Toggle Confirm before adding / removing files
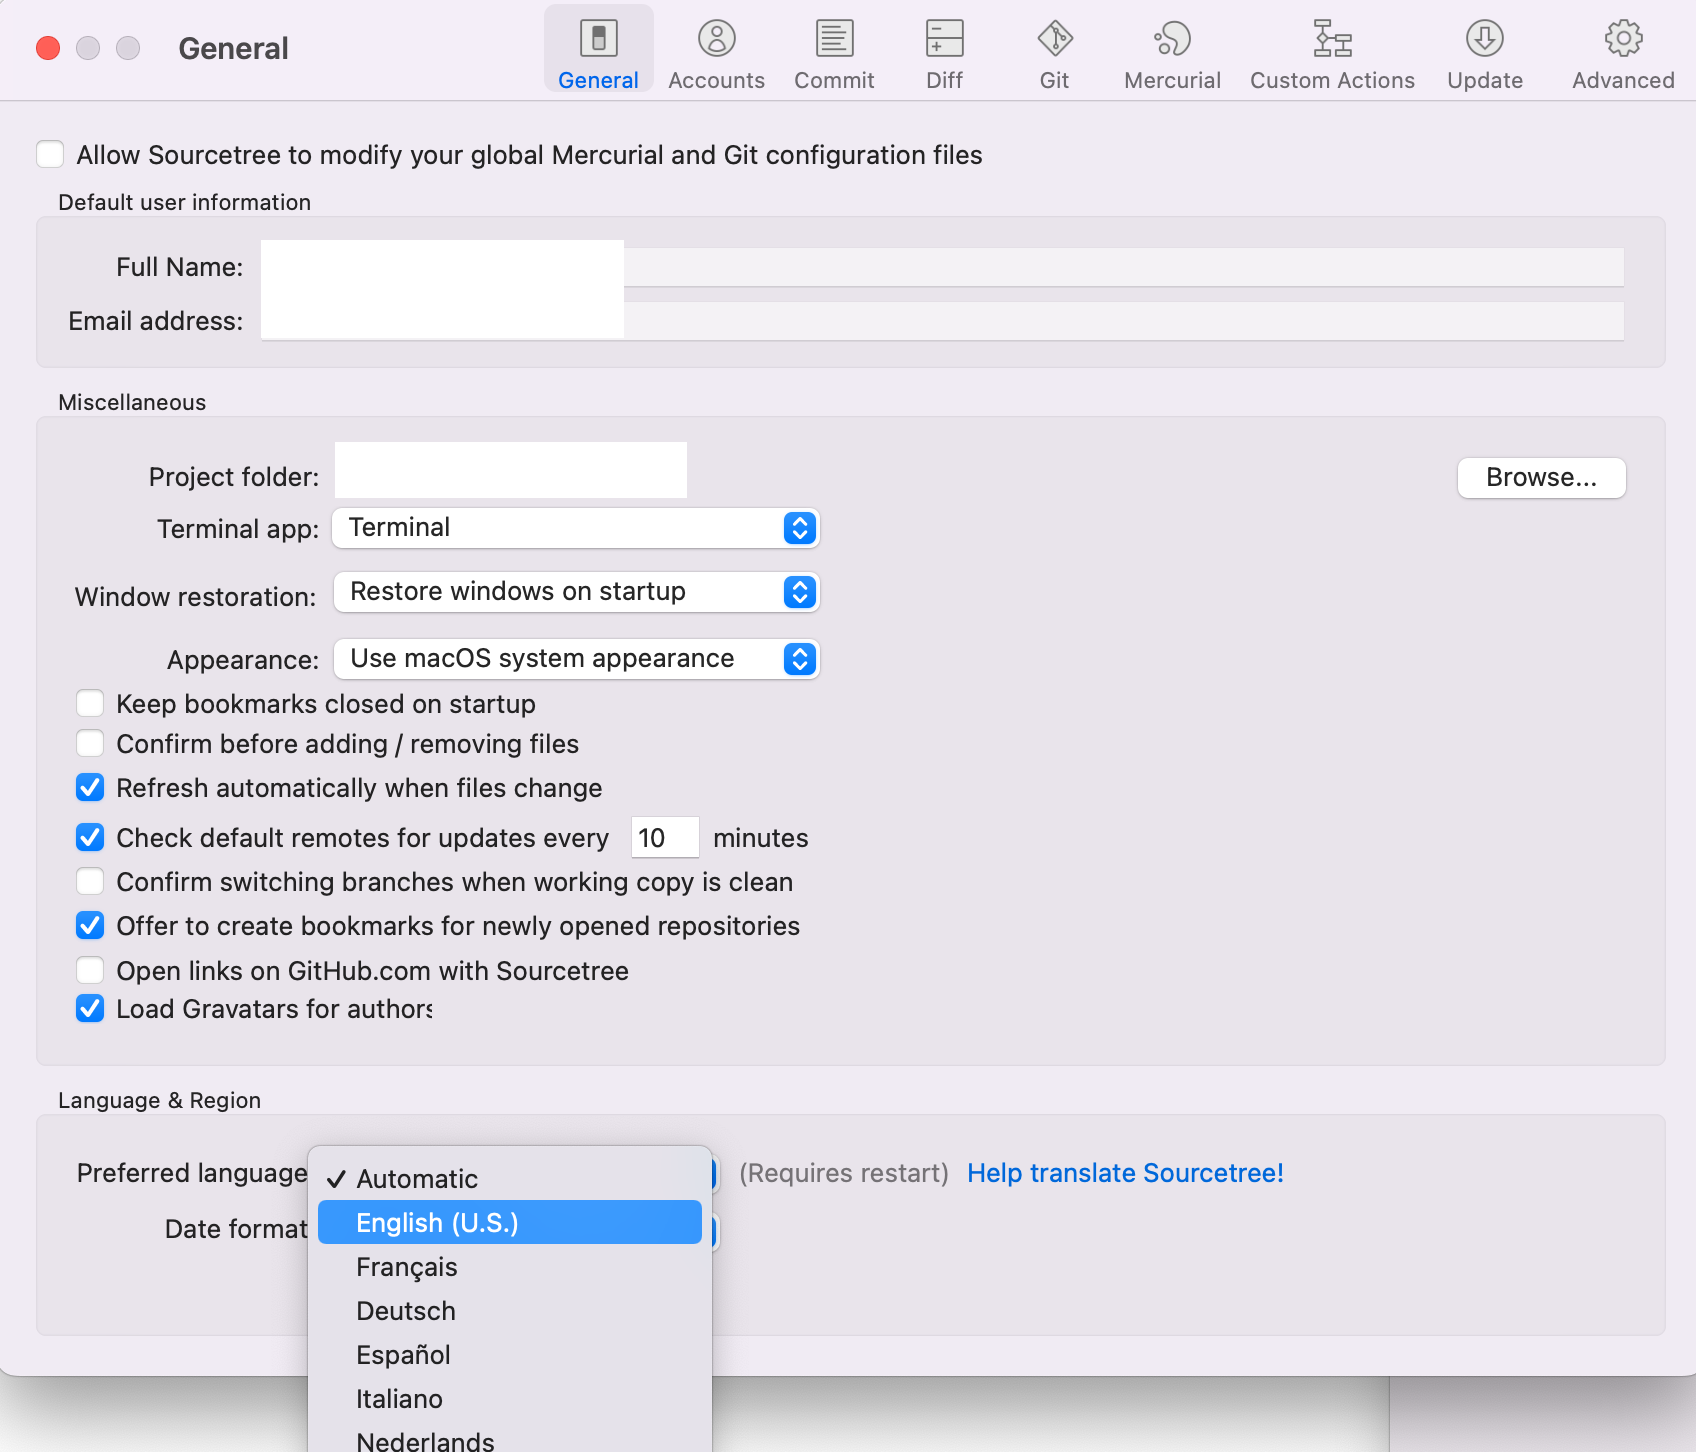 pyautogui.click(x=90, y=743)
